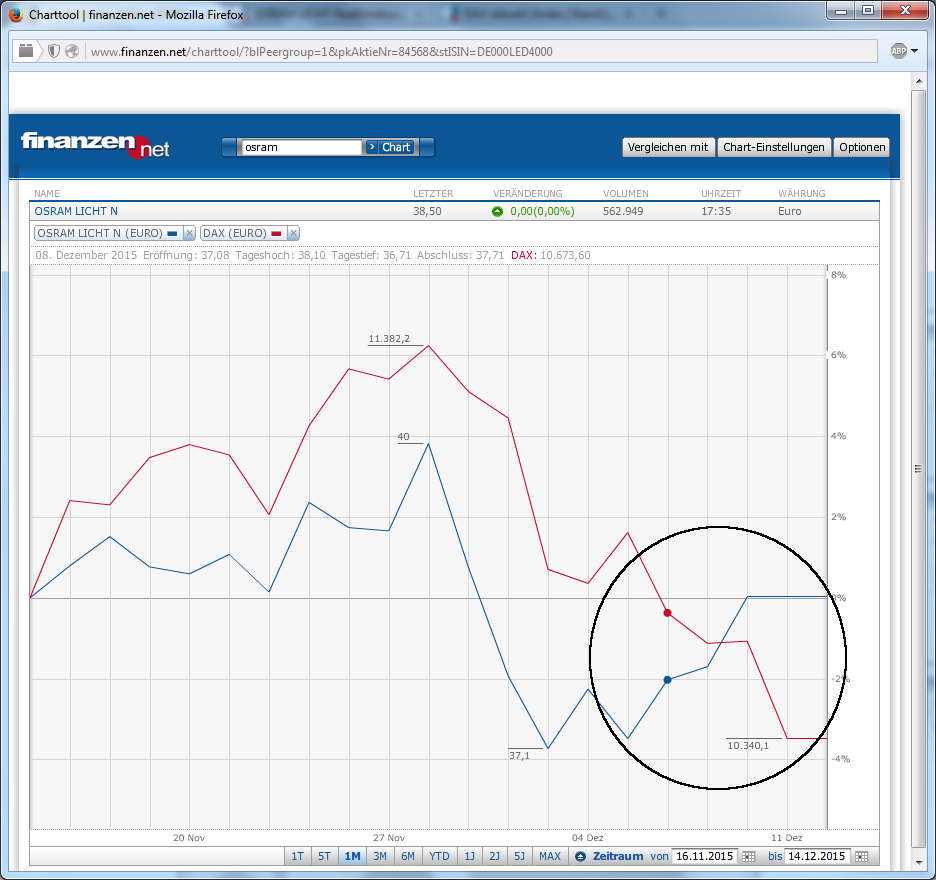Toggle the Zeitraum collapse arrow icon
Screen dimensions: 936x880
click(580, 857)
